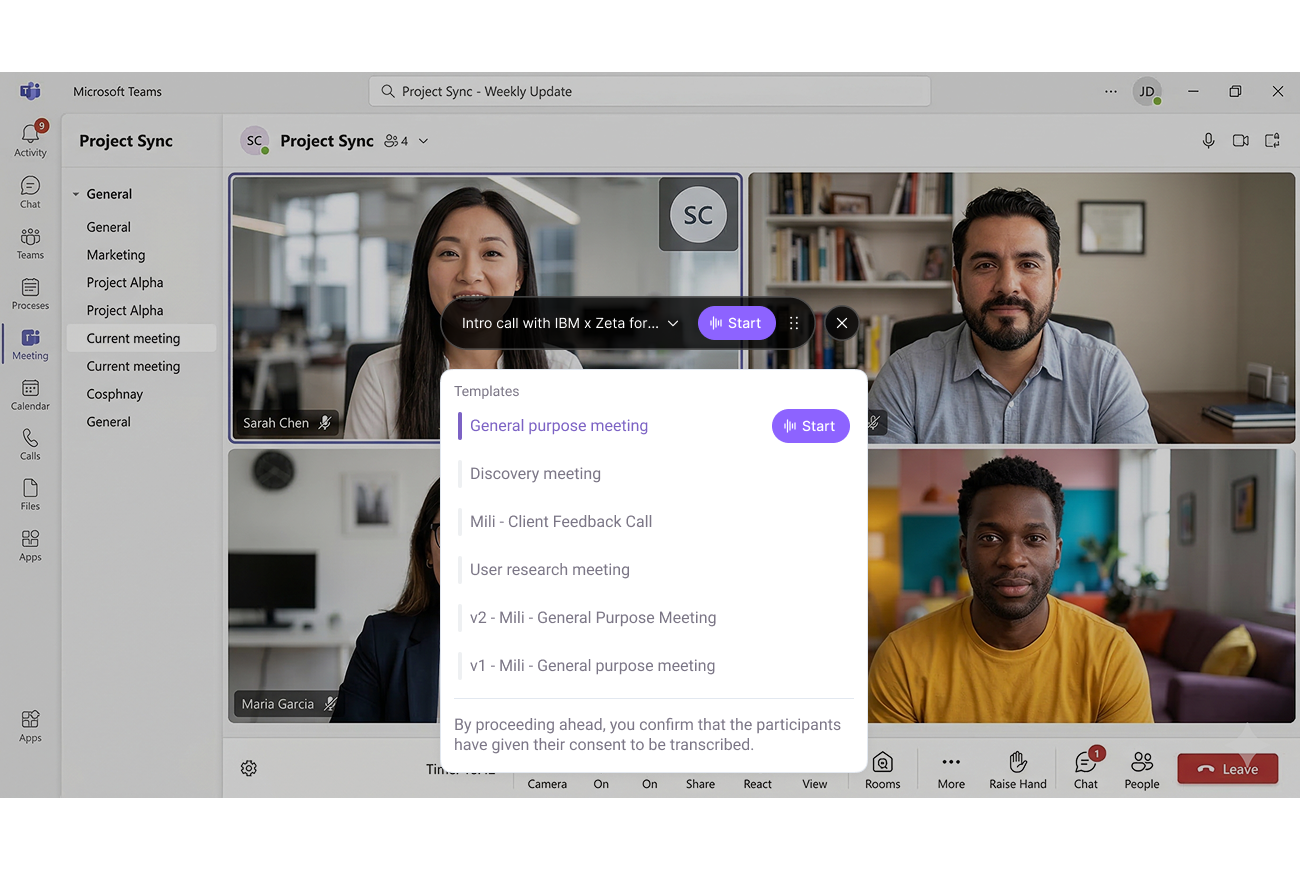Click Start beside General purpose meeting
Image resolution: width=1300 pixels, height=870 pixels.
(810, 426)
